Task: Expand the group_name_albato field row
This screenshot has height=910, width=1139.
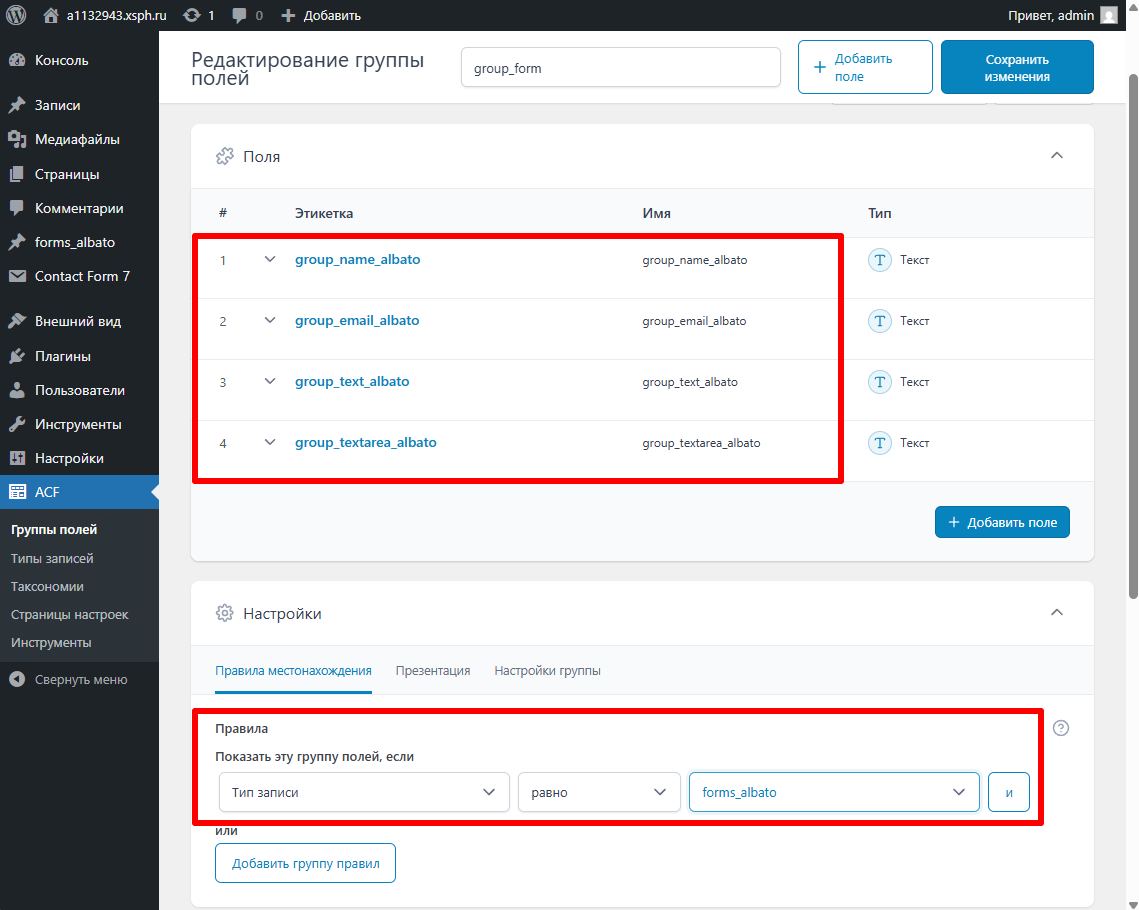Action: (269, 259)
